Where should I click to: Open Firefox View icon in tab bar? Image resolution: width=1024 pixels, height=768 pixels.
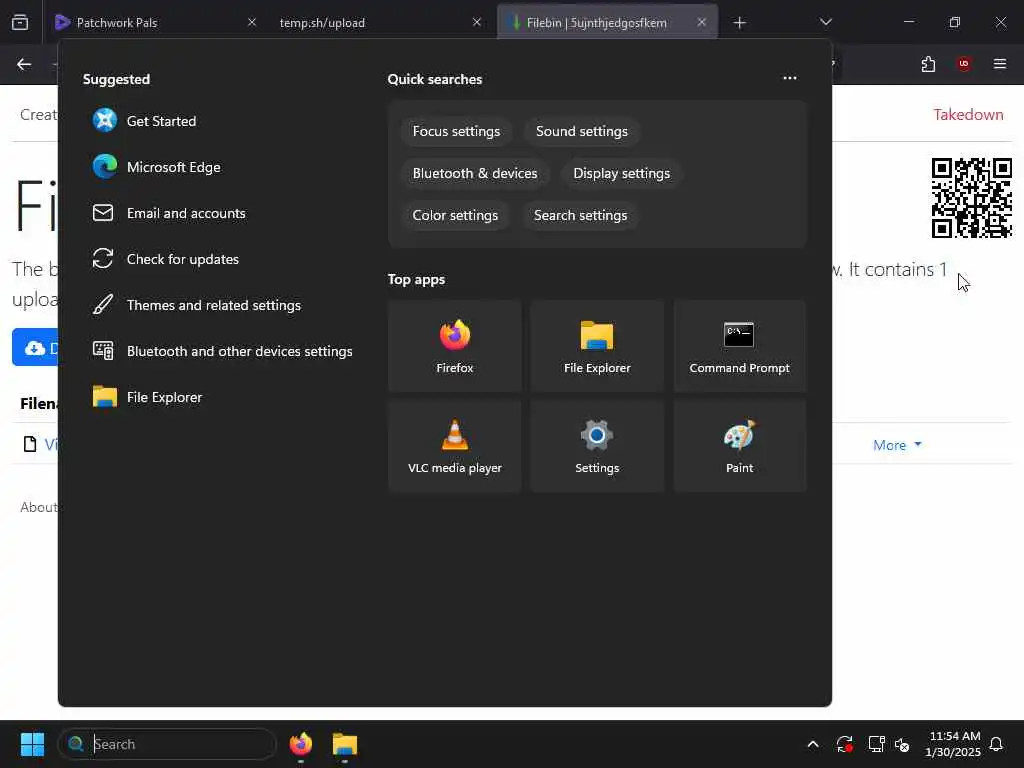click(20, 23)
